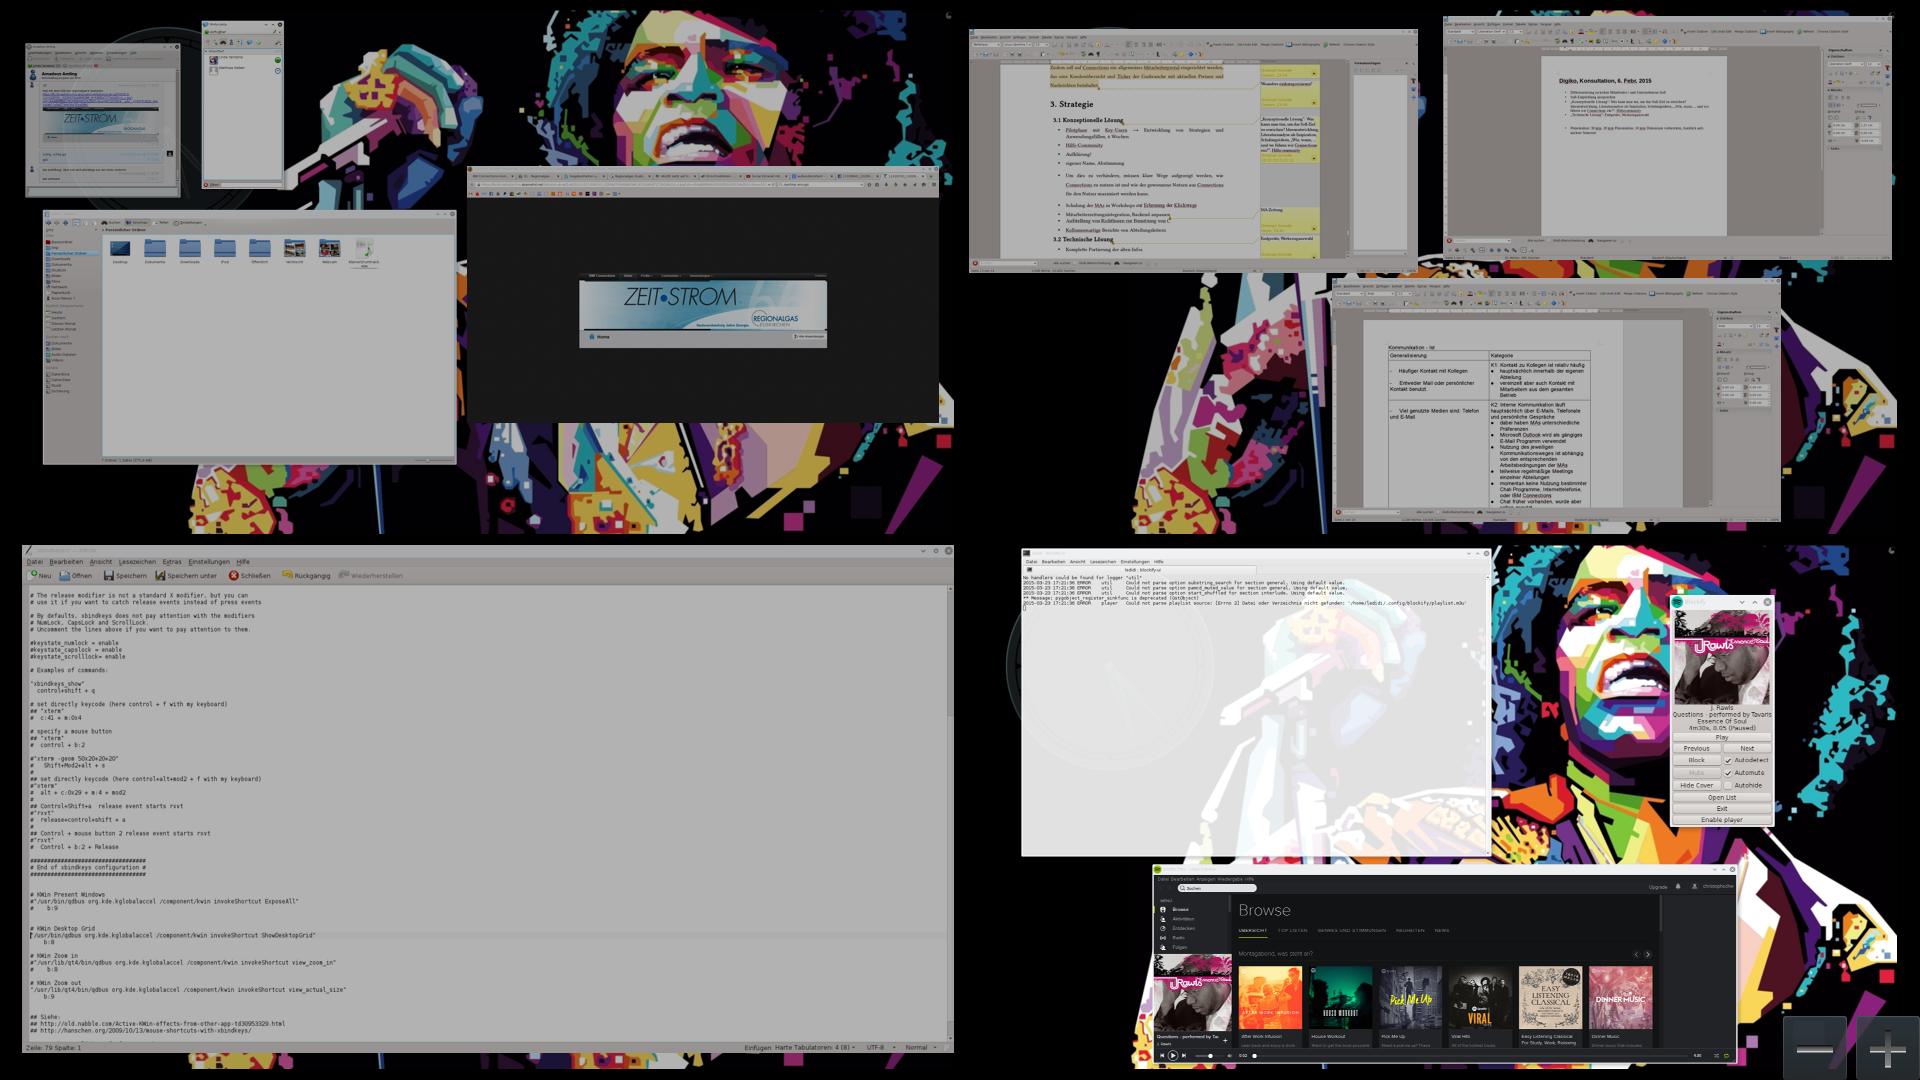Click the Rückgängig undo icon in KWrite
The image size is (1920, 1080).
pos(287,575)
